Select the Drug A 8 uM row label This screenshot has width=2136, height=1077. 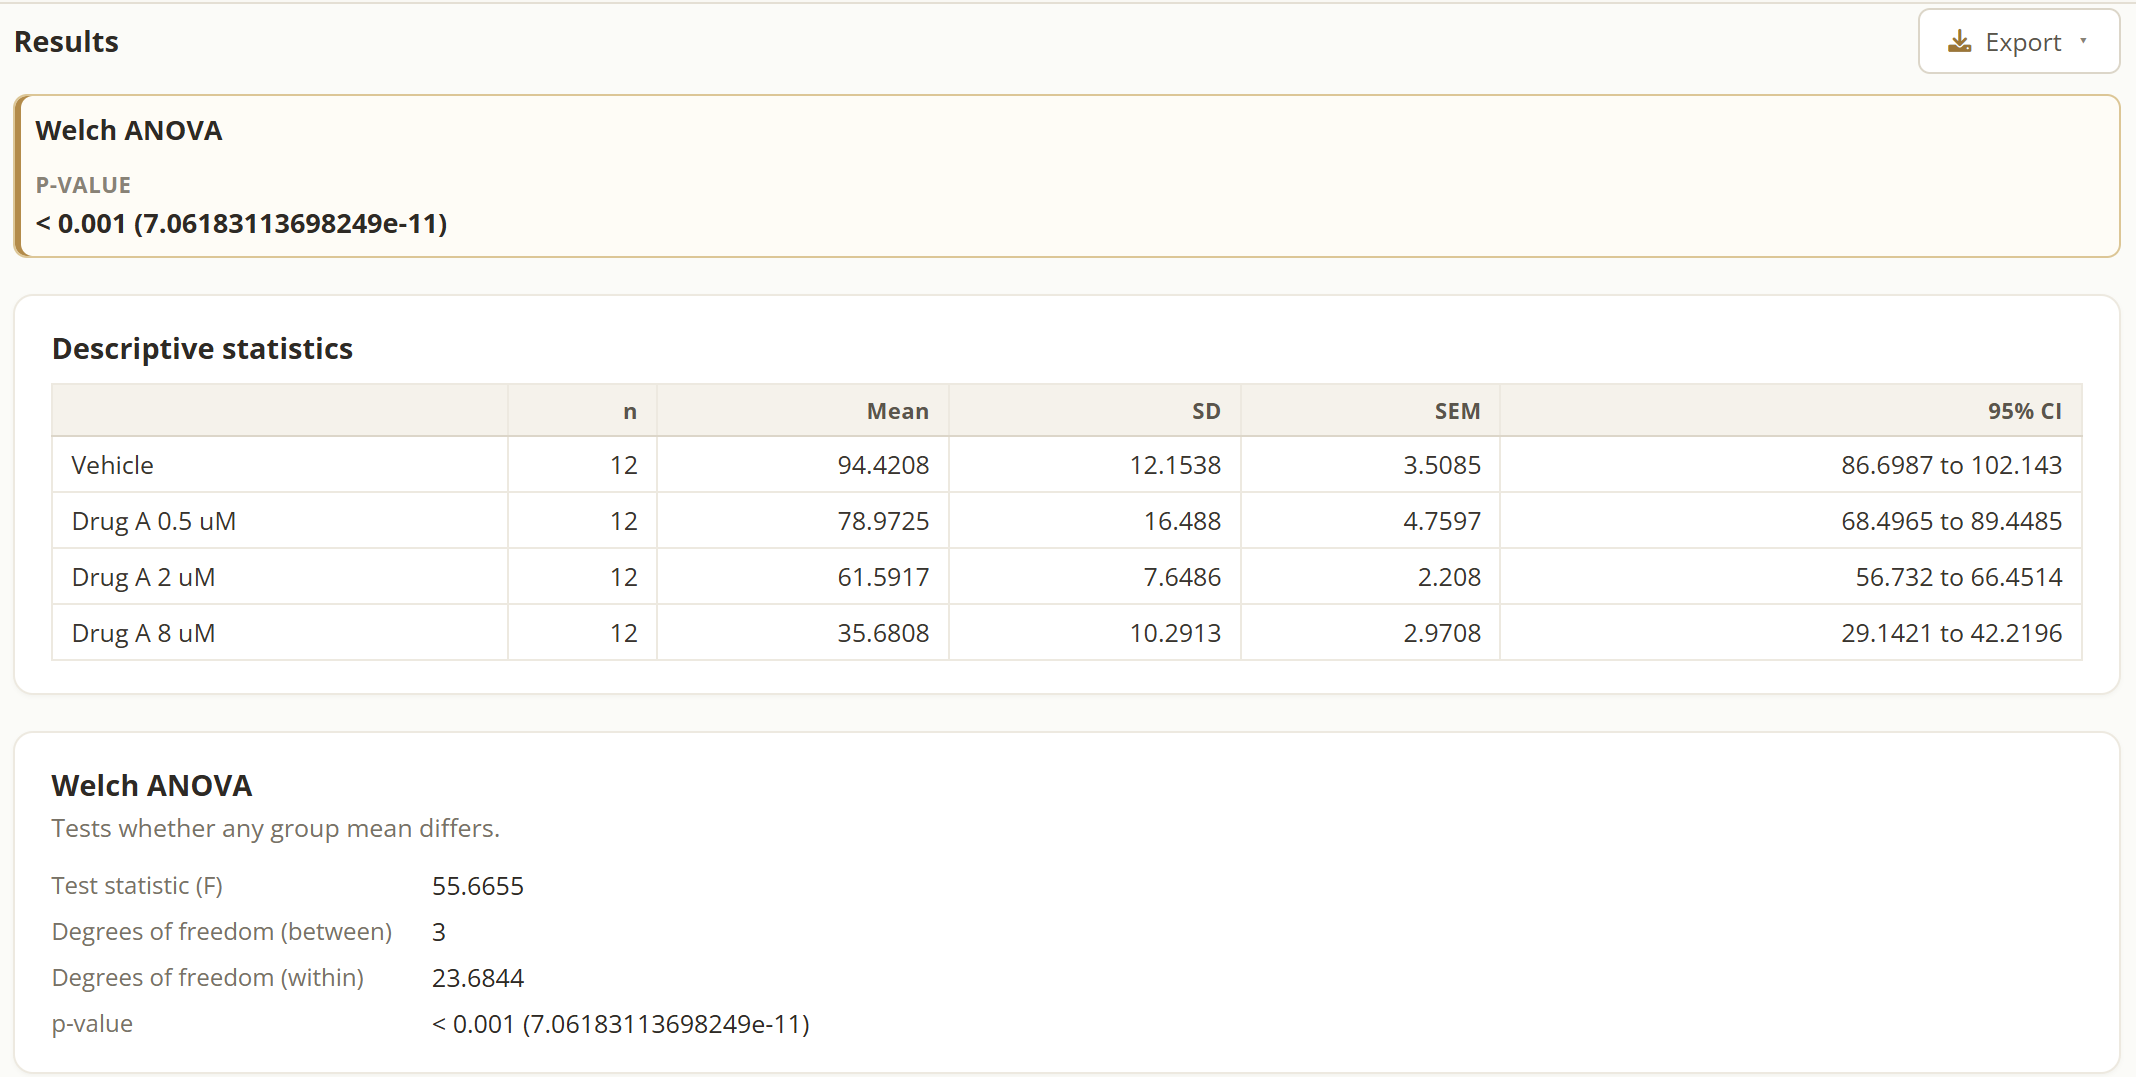click(144, 633)
